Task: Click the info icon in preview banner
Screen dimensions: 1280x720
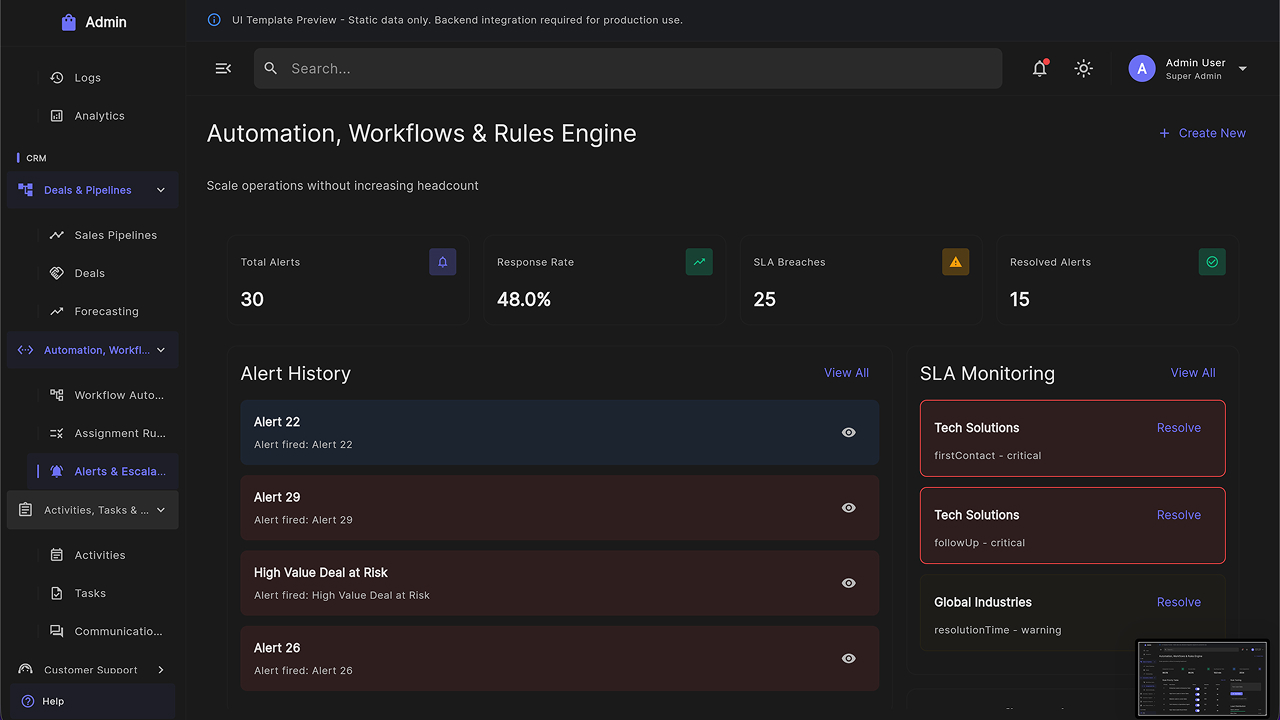Action: (x=214, y=20)
